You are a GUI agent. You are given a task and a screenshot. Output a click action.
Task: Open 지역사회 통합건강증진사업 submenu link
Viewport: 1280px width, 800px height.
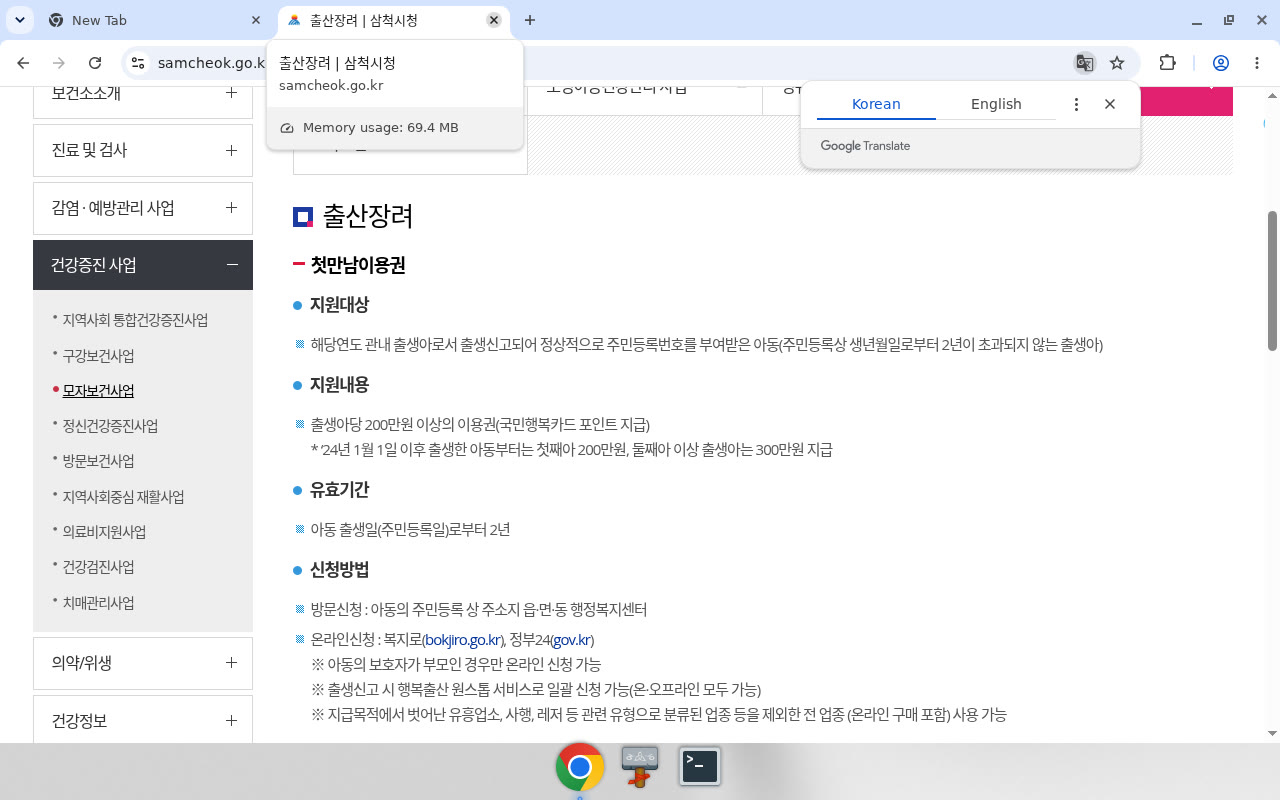point(135,320)
